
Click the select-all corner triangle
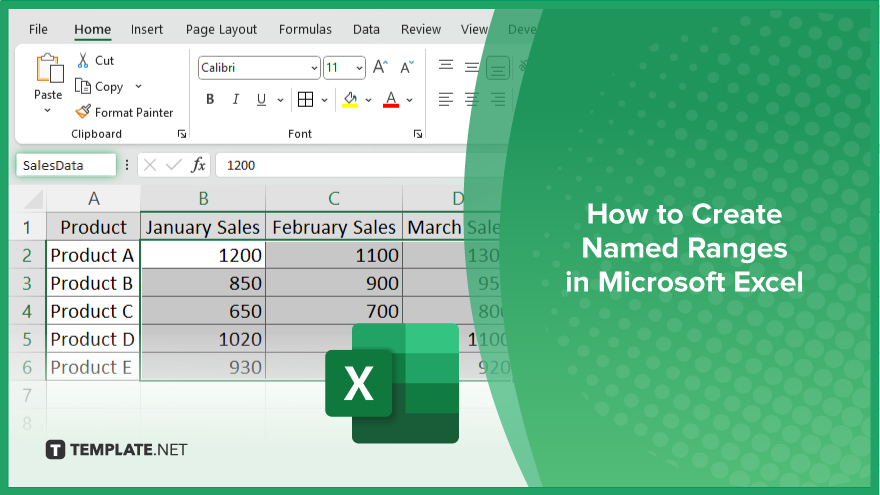tap(34, 199)
